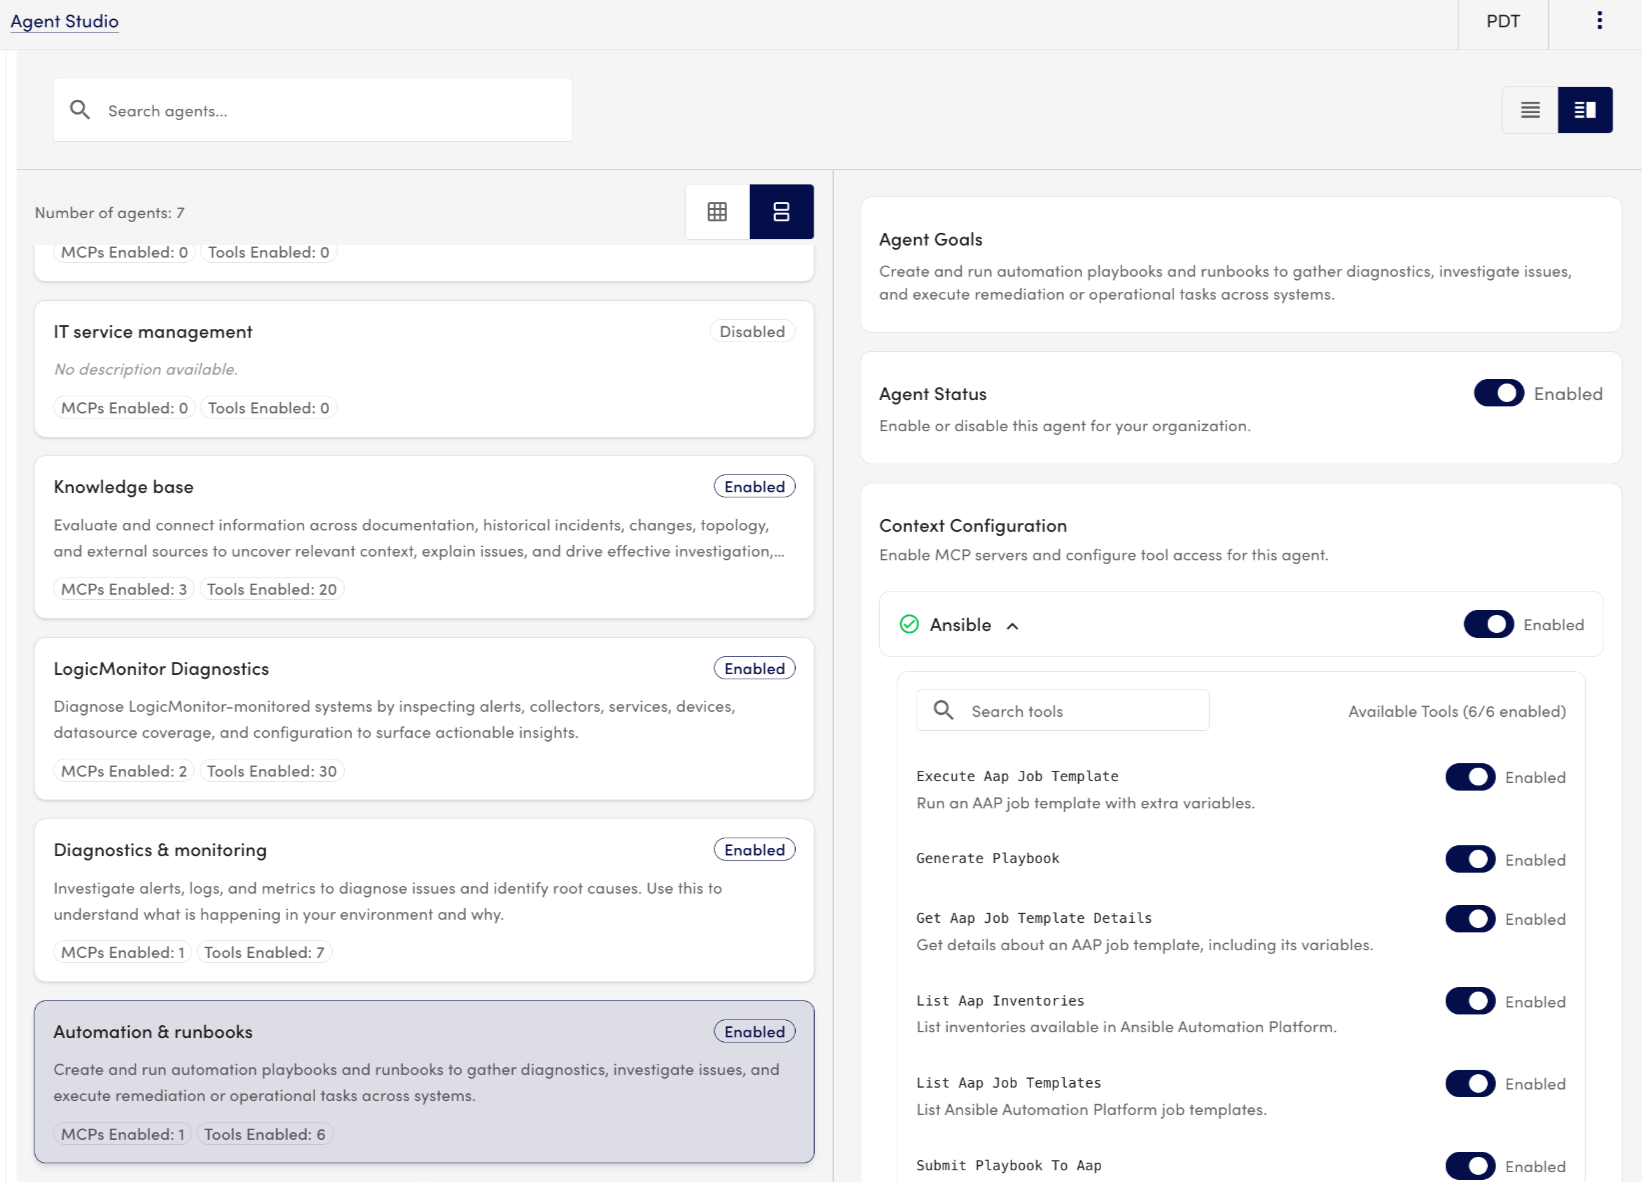
Task: Switch agents to stacked card view
Action: pos(782,212)
